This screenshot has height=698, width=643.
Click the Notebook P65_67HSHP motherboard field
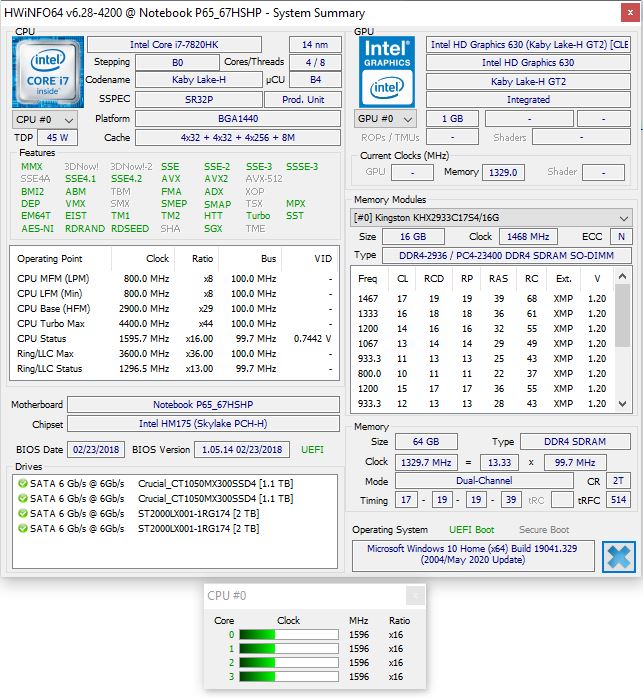pos(203,405)
